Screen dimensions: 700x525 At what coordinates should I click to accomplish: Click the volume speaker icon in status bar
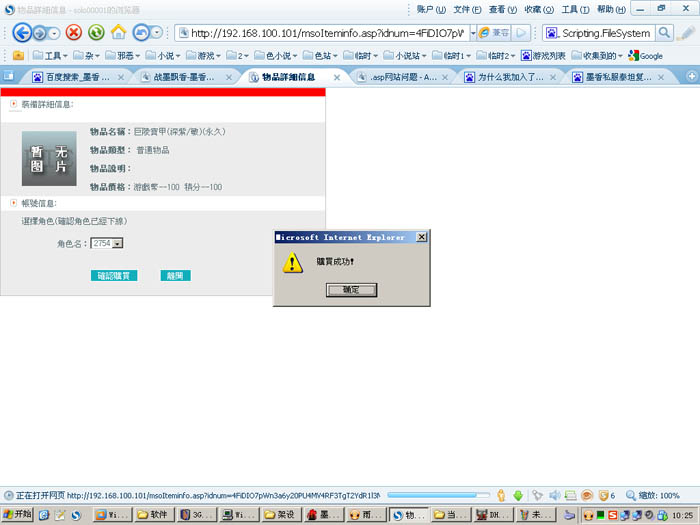pyautogui.click(x=555, y=495)
